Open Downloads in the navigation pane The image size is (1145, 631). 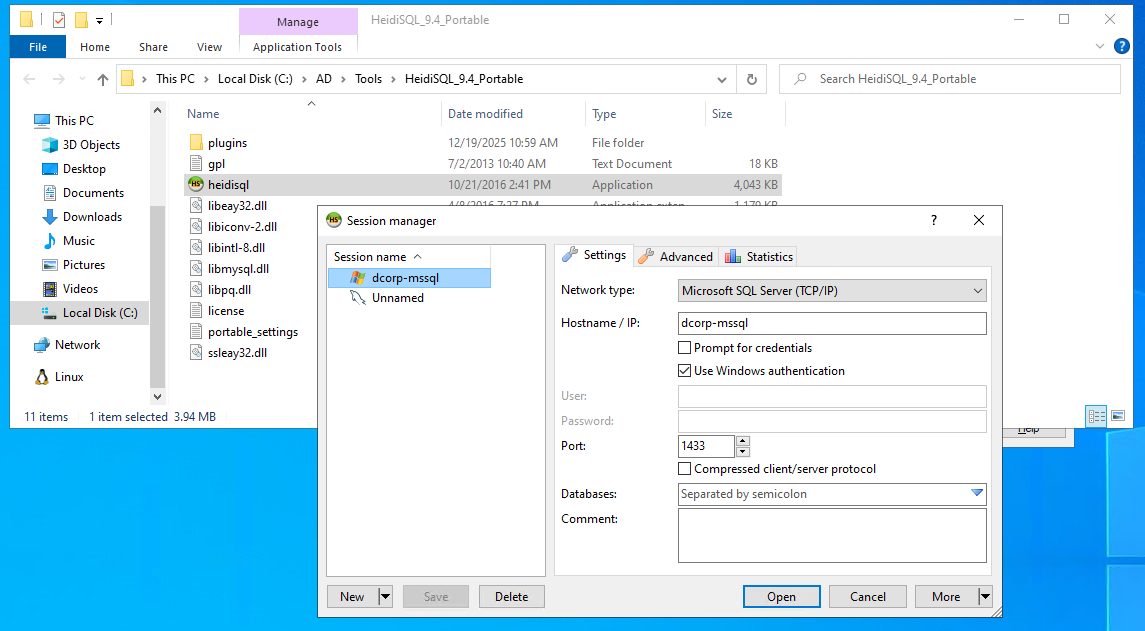[92, 217]
